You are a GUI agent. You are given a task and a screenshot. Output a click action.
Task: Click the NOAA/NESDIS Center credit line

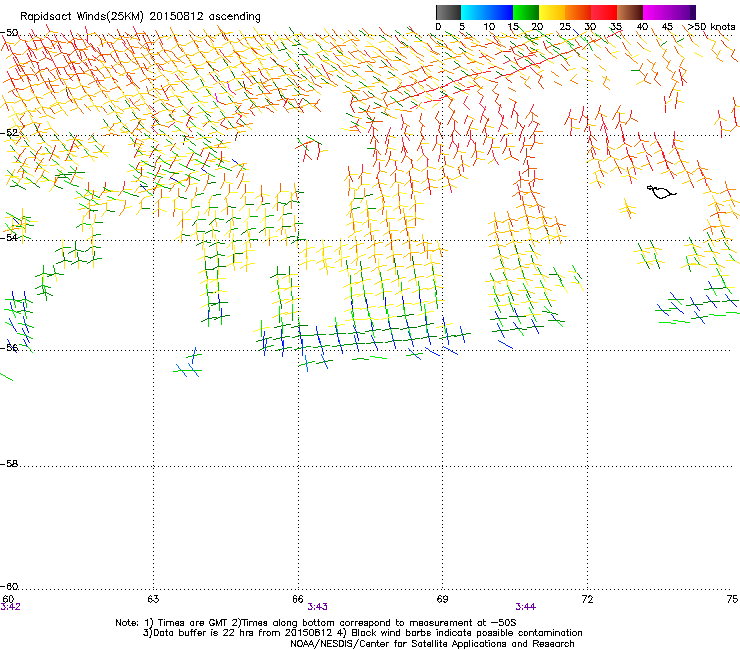point(432,644)
